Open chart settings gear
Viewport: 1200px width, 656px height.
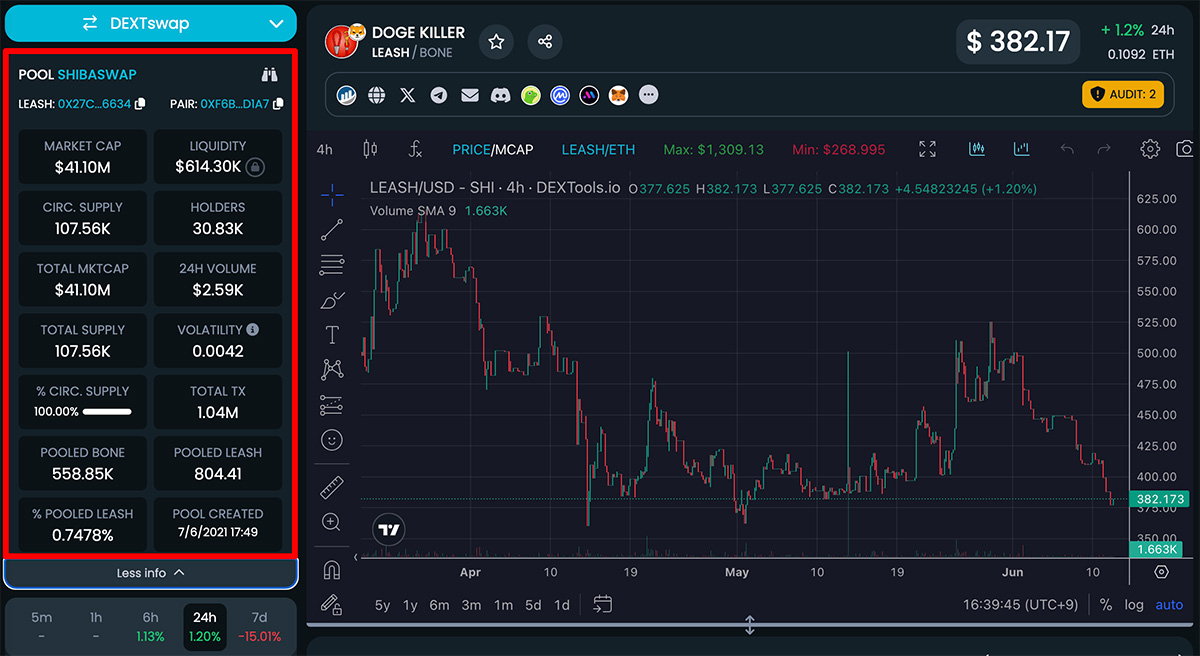pyautogui.click(x=1150, y=149)
